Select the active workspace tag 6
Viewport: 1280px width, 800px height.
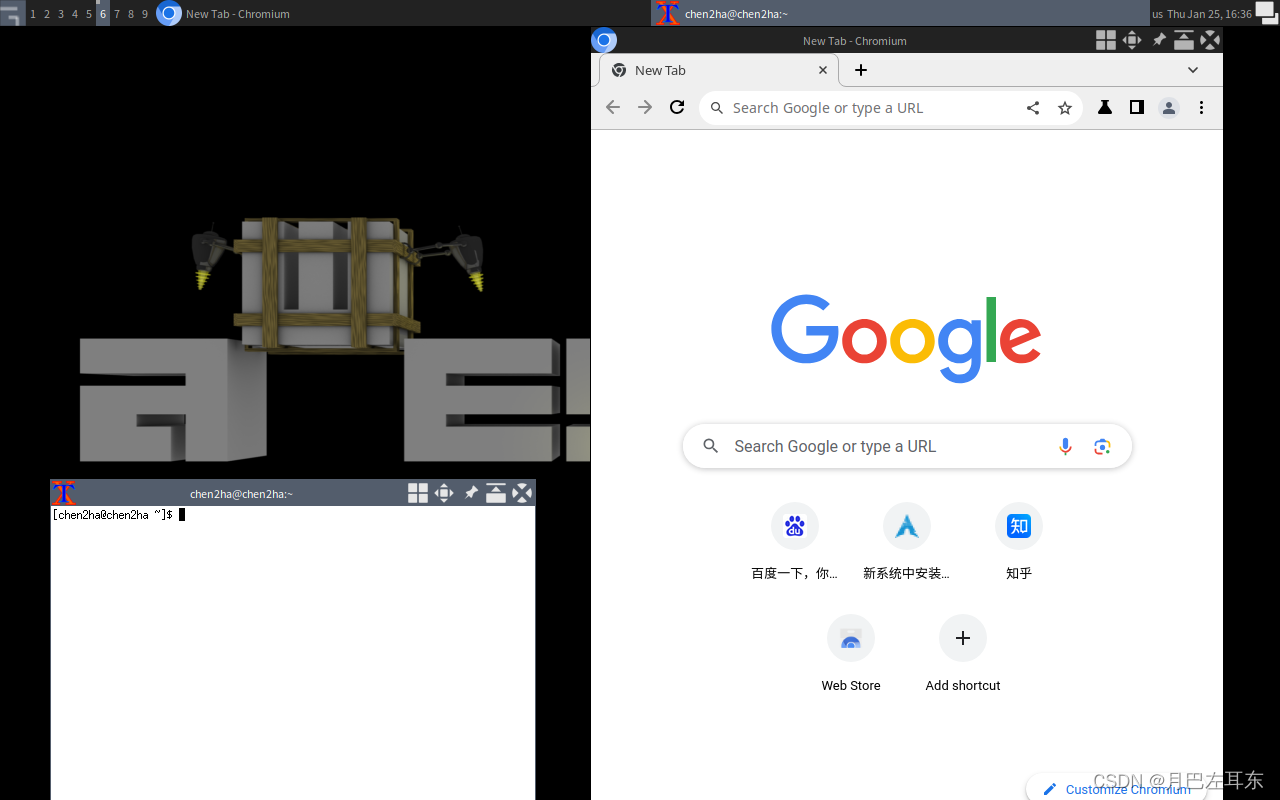tap(103, 14)
